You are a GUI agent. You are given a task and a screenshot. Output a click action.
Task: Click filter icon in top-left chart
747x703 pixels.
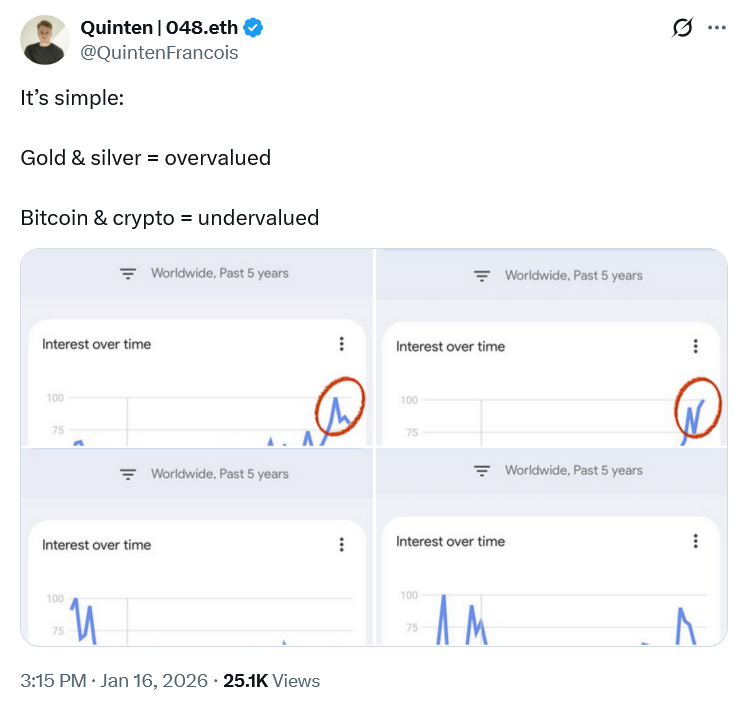tap(128, 273)
